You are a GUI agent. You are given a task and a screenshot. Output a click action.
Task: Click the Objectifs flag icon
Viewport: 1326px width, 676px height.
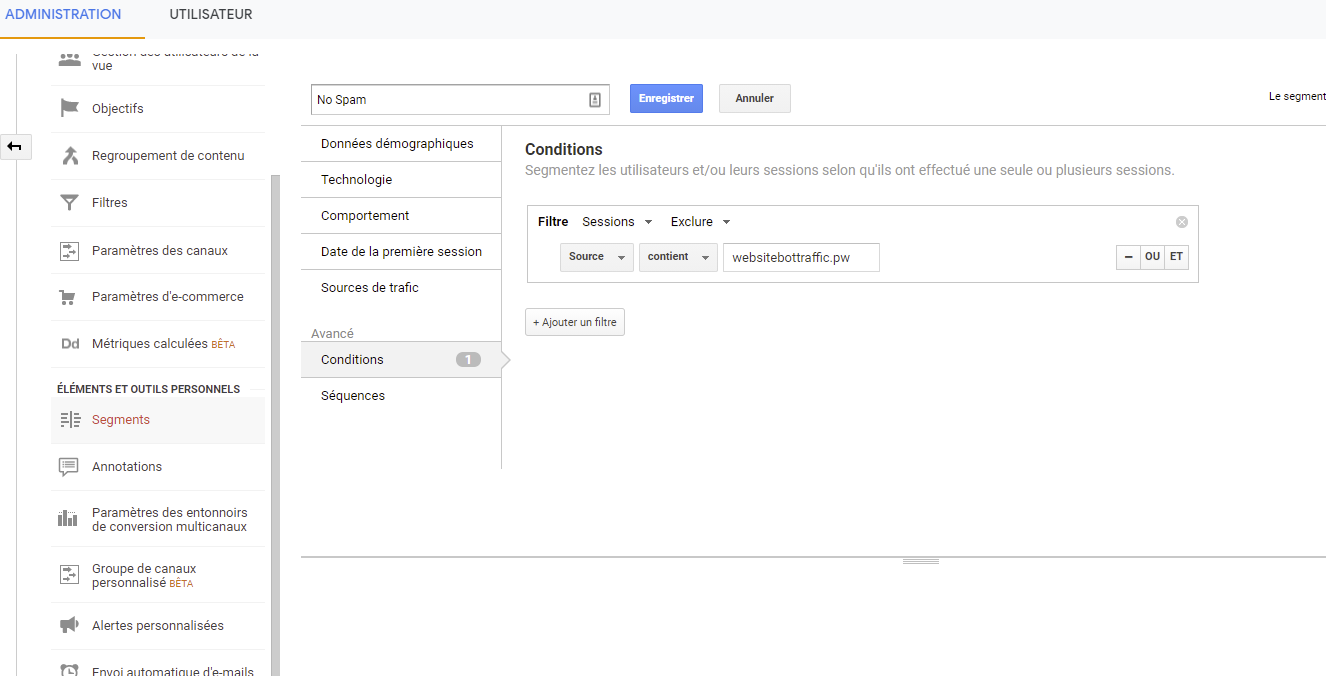point(69,108)
